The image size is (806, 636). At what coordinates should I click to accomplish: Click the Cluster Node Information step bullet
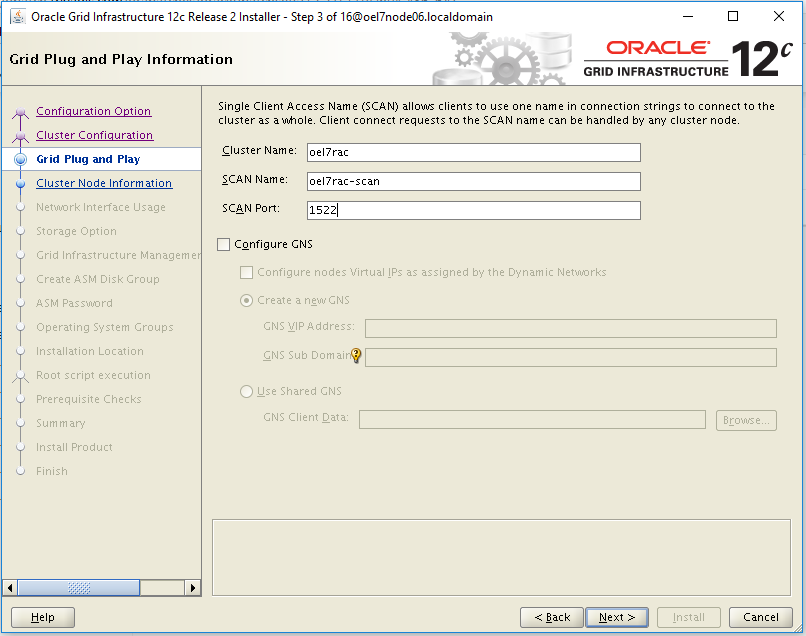tap(20, 184)
